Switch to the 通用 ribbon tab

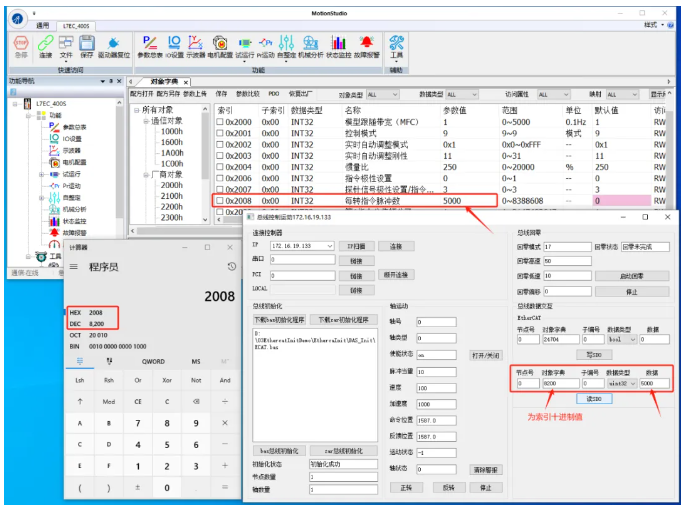(42, 26)
